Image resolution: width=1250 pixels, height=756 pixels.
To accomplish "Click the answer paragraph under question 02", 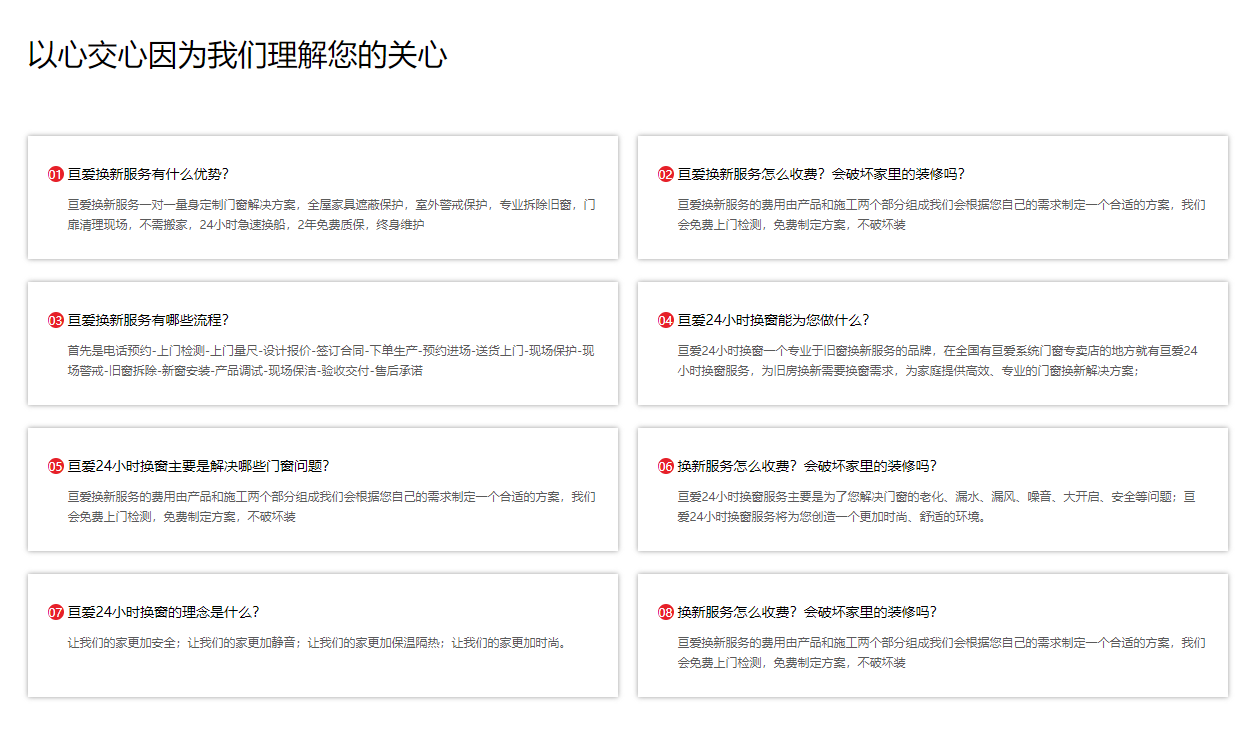I will tap(942, 215).
